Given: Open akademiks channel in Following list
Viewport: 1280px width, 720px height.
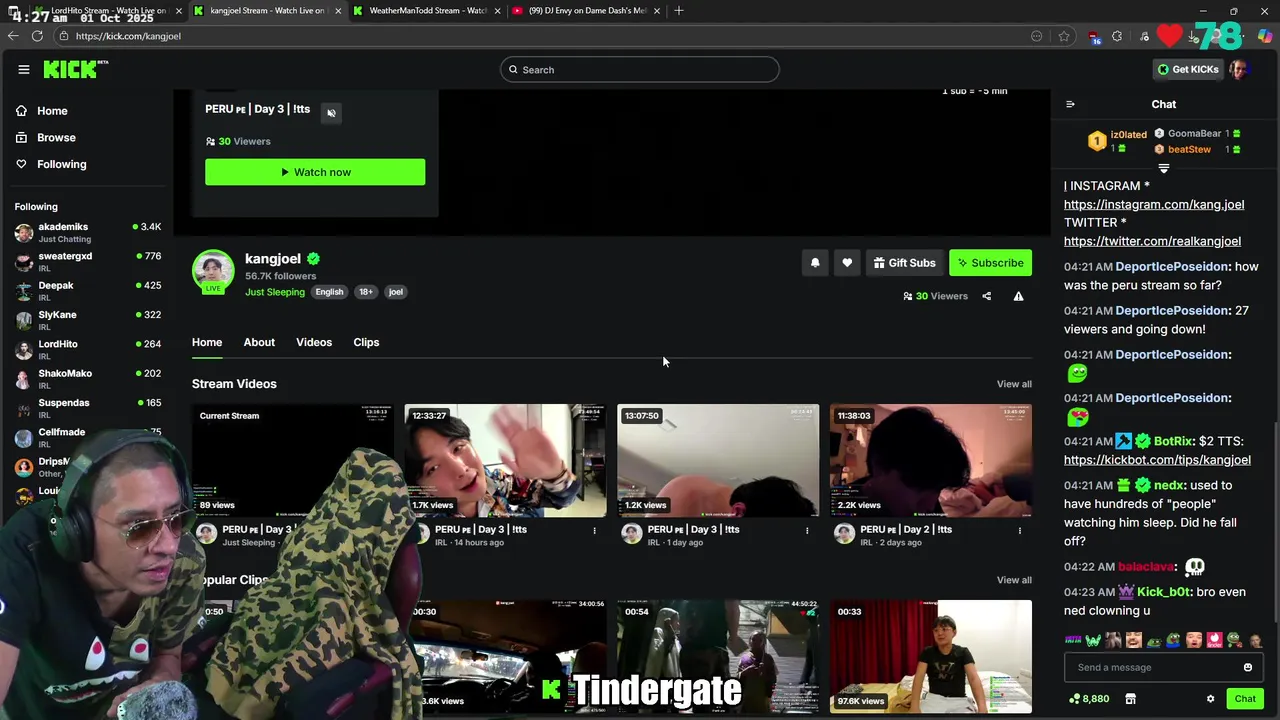Looking at the screenshot, I should click(88, 232).
